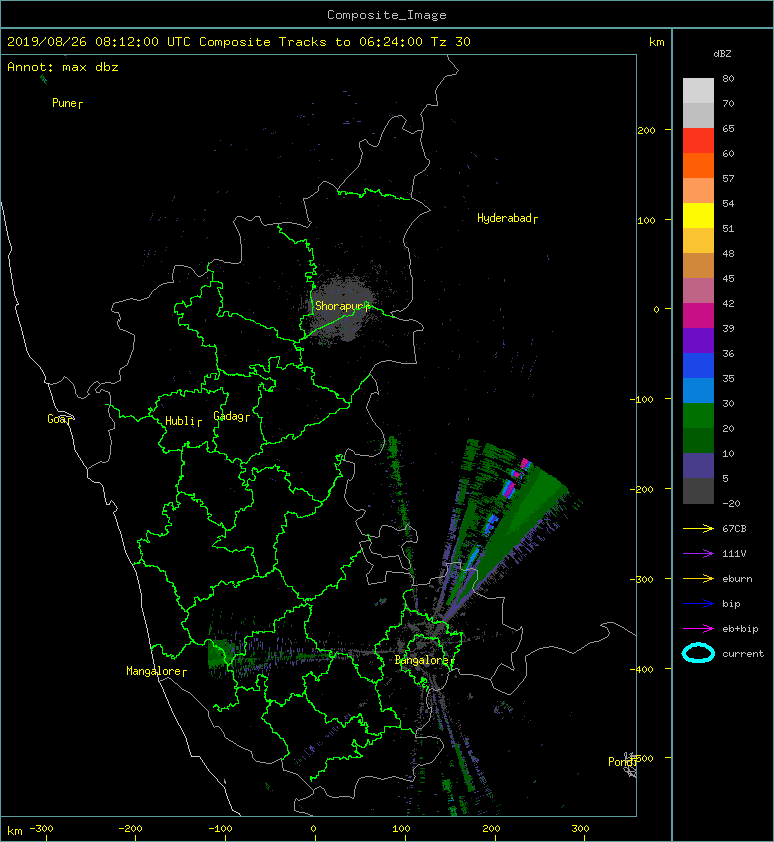The image size is (774, 842).
Task: Click the magenta eb+bip arrow legend icon
Action: (698, 629)
